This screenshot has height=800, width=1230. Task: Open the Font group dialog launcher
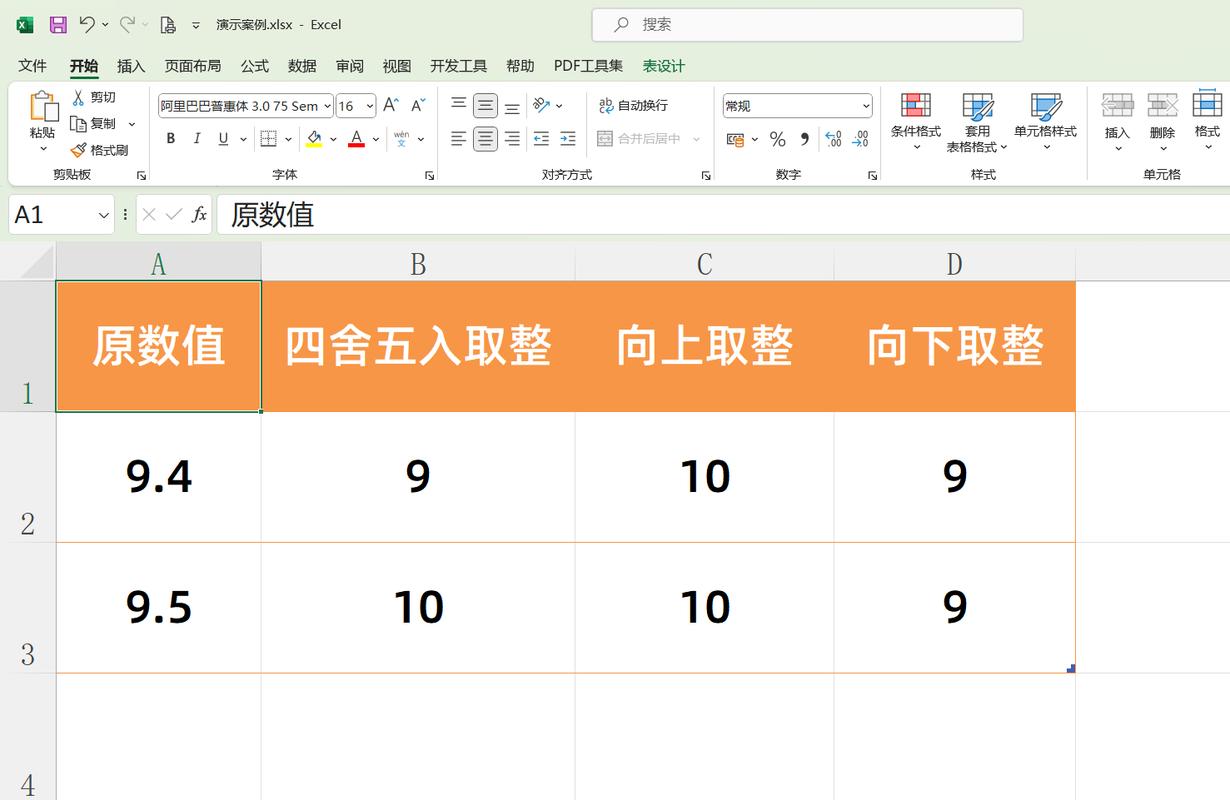pos(429,175)
